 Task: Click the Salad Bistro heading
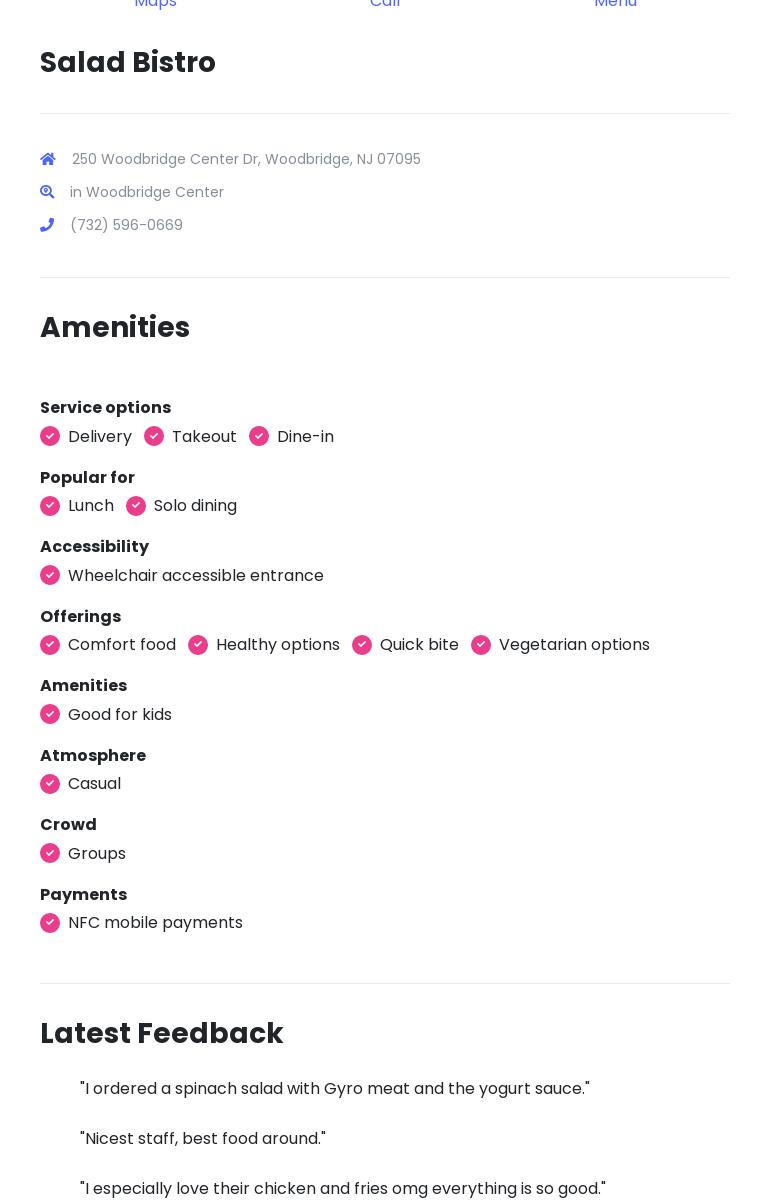128,62
